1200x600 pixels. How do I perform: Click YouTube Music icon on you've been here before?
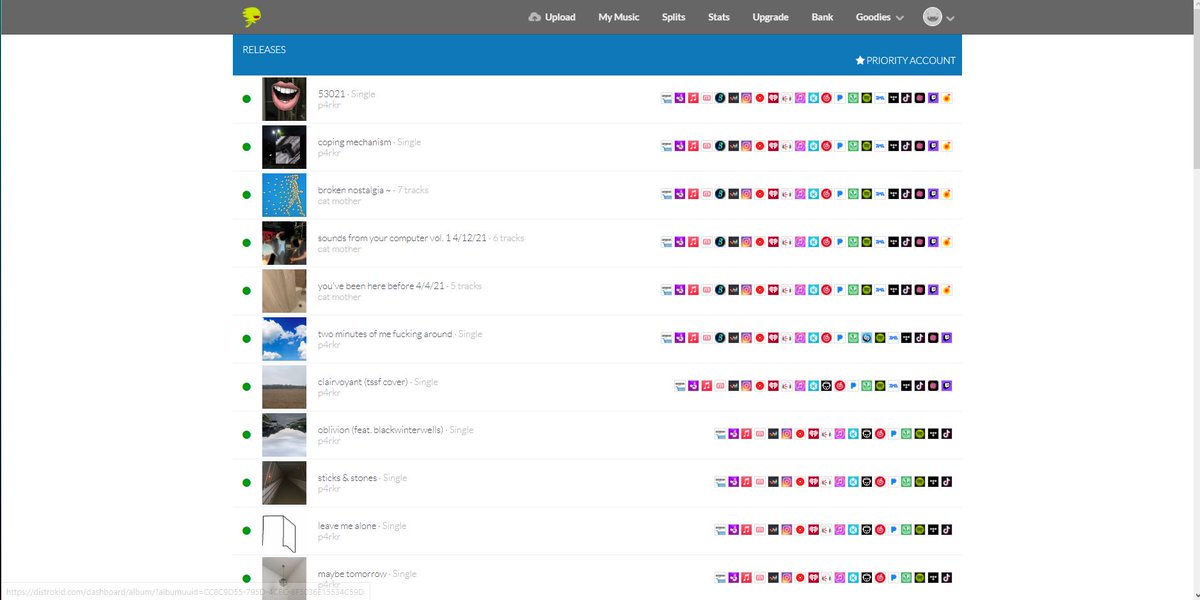(760, 290)
